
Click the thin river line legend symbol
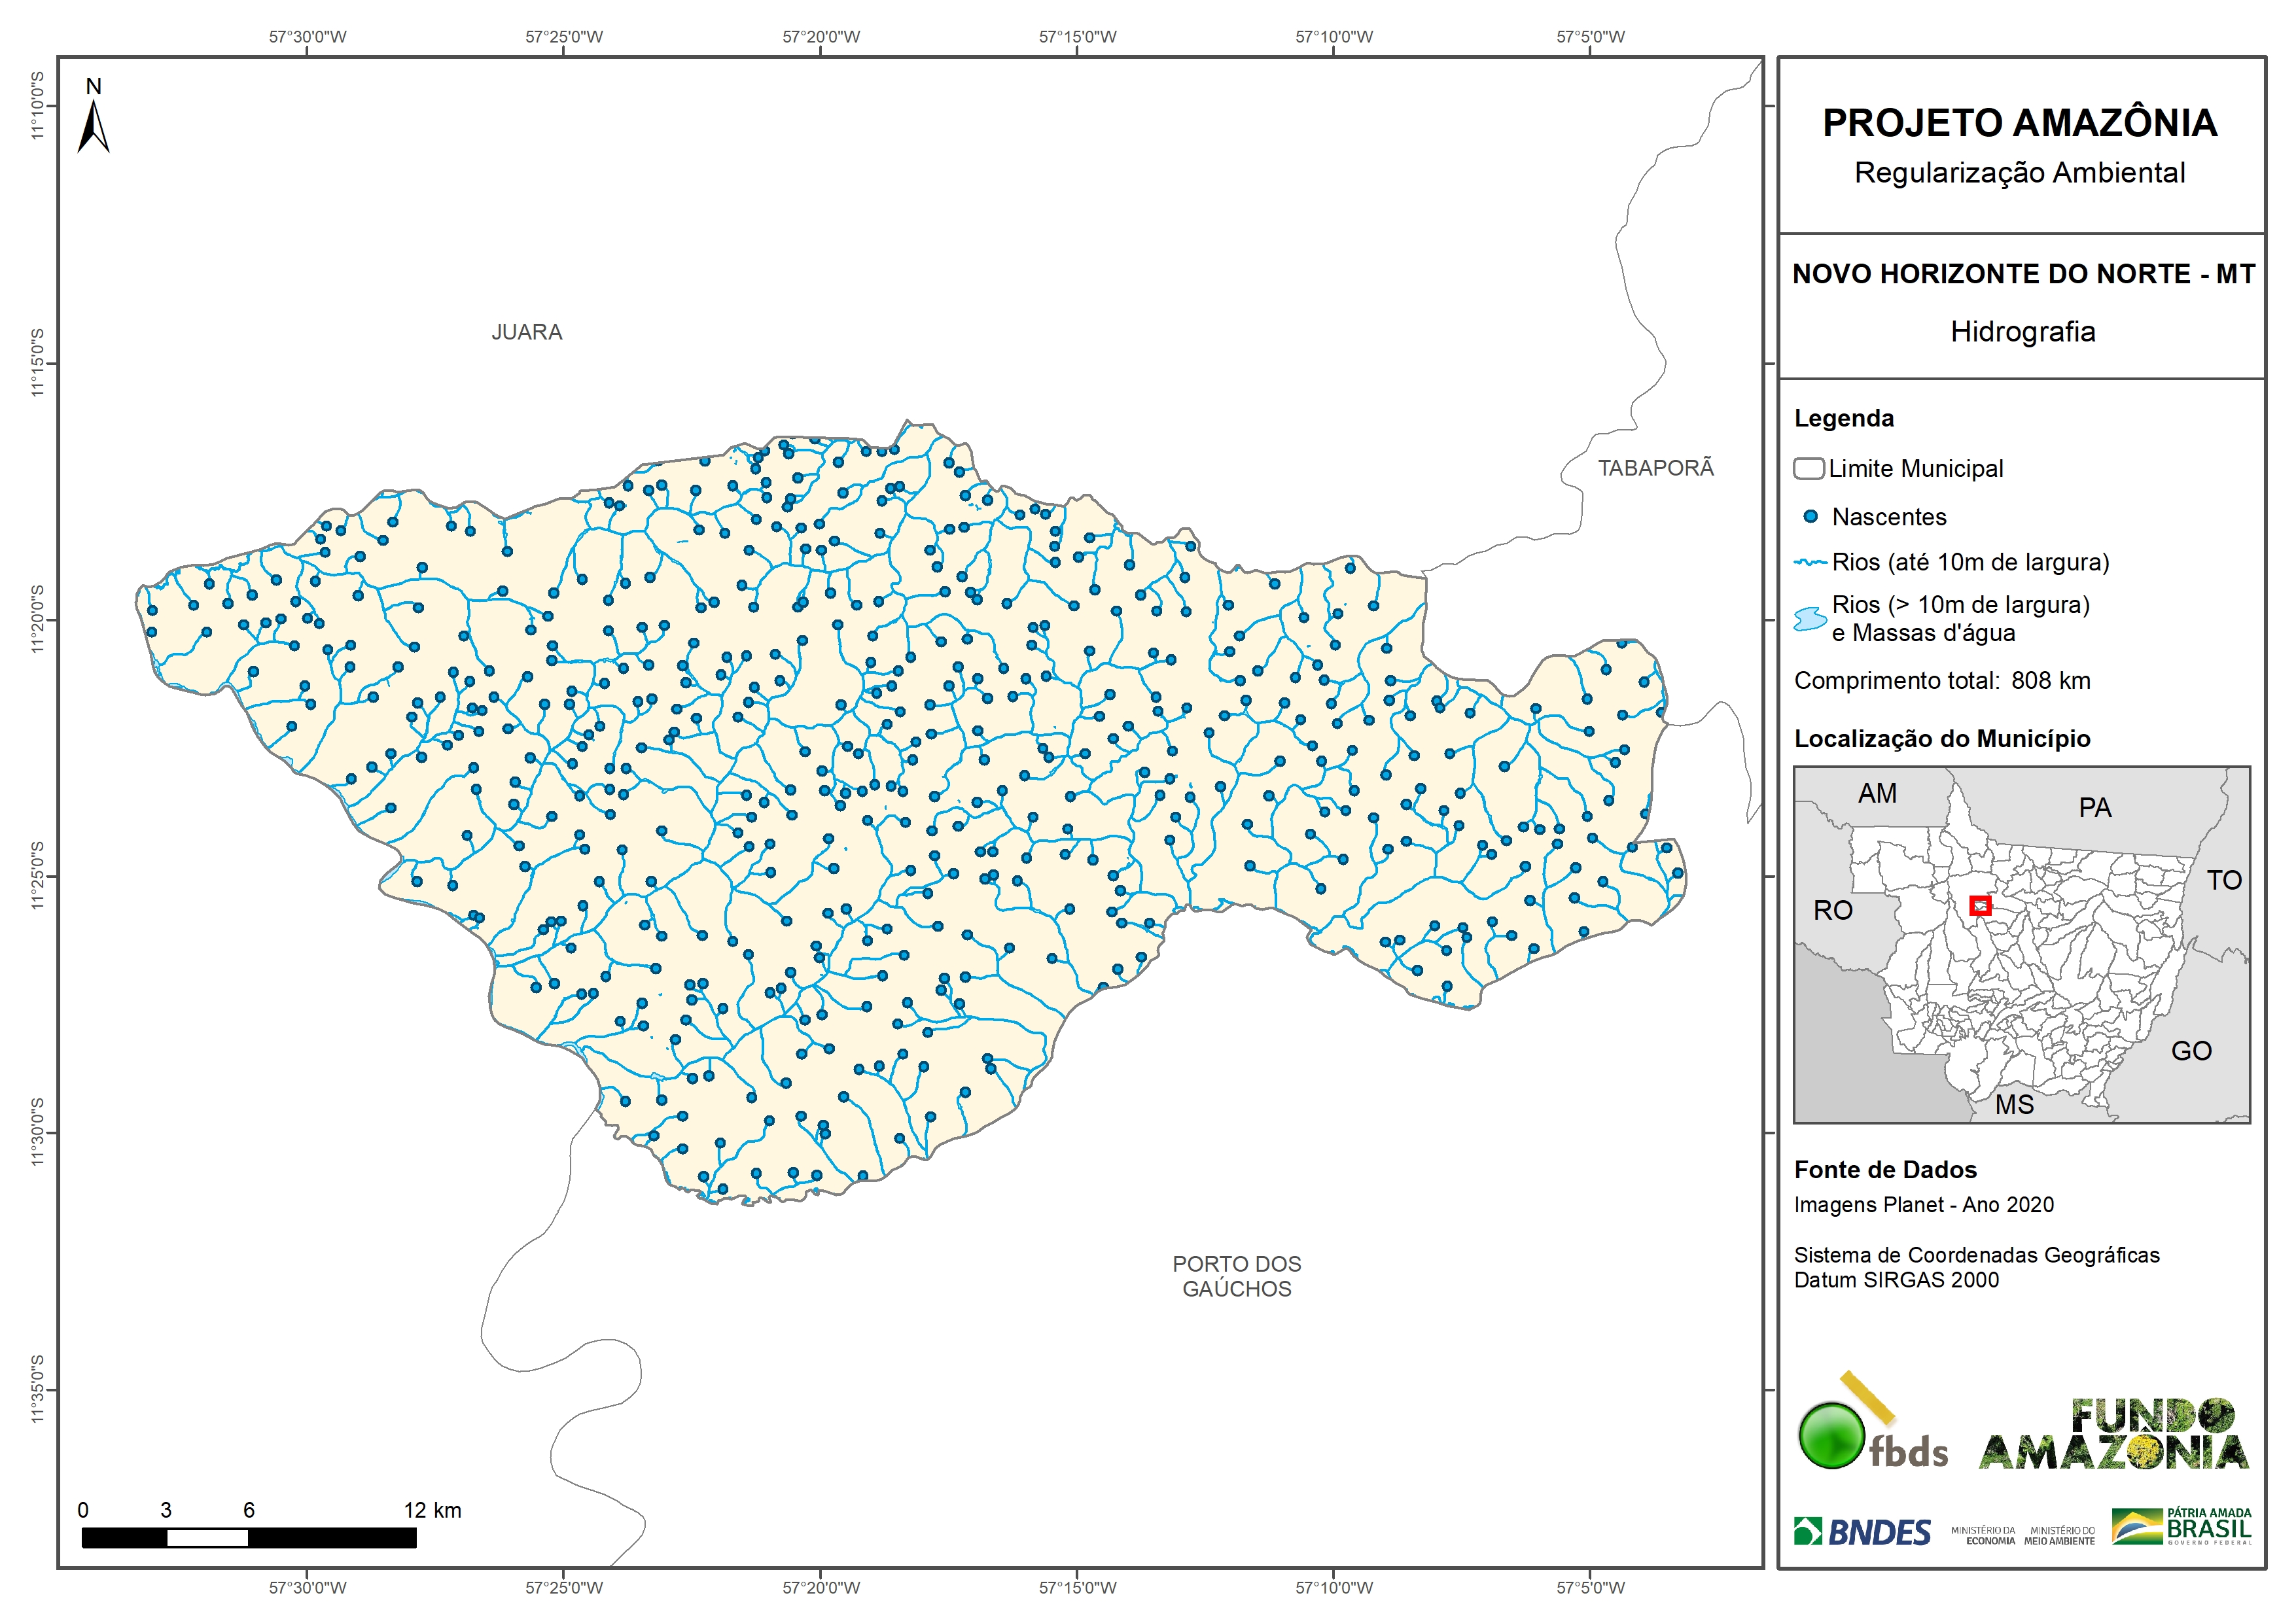tap(1810, 563)
